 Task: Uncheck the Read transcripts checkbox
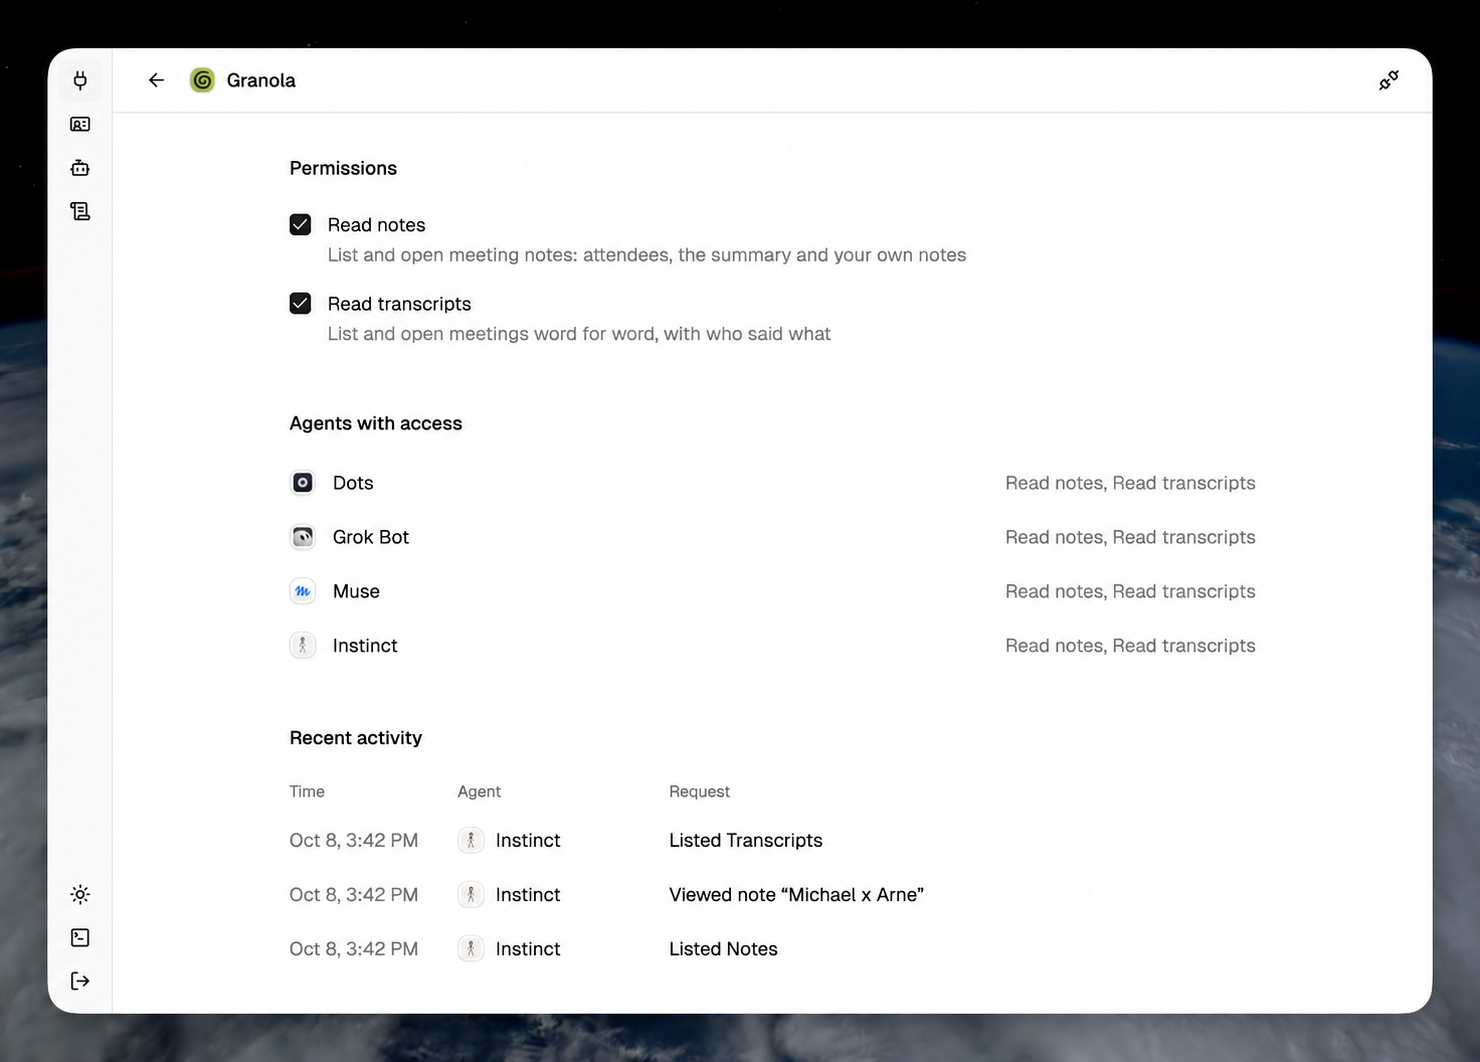coord(300,303)
